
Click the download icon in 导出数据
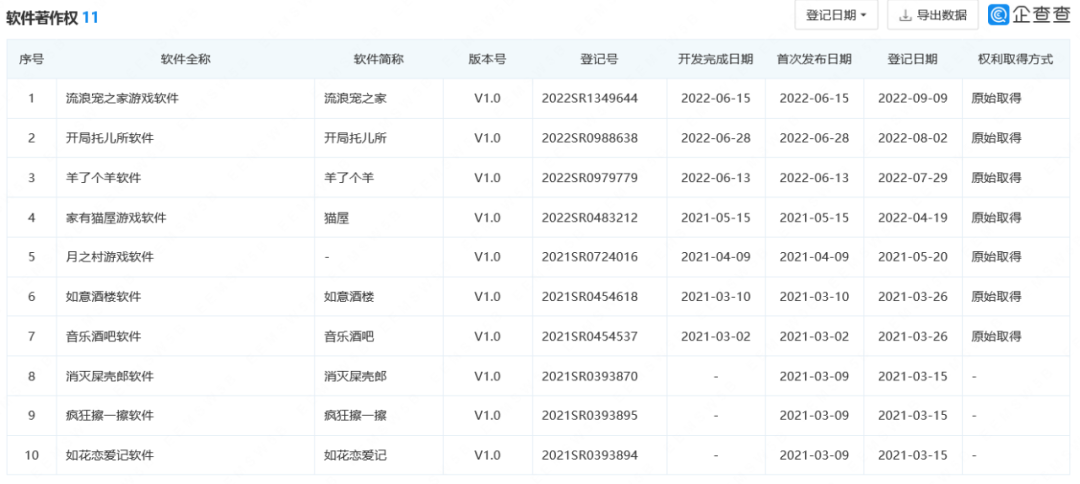(905, 15)
